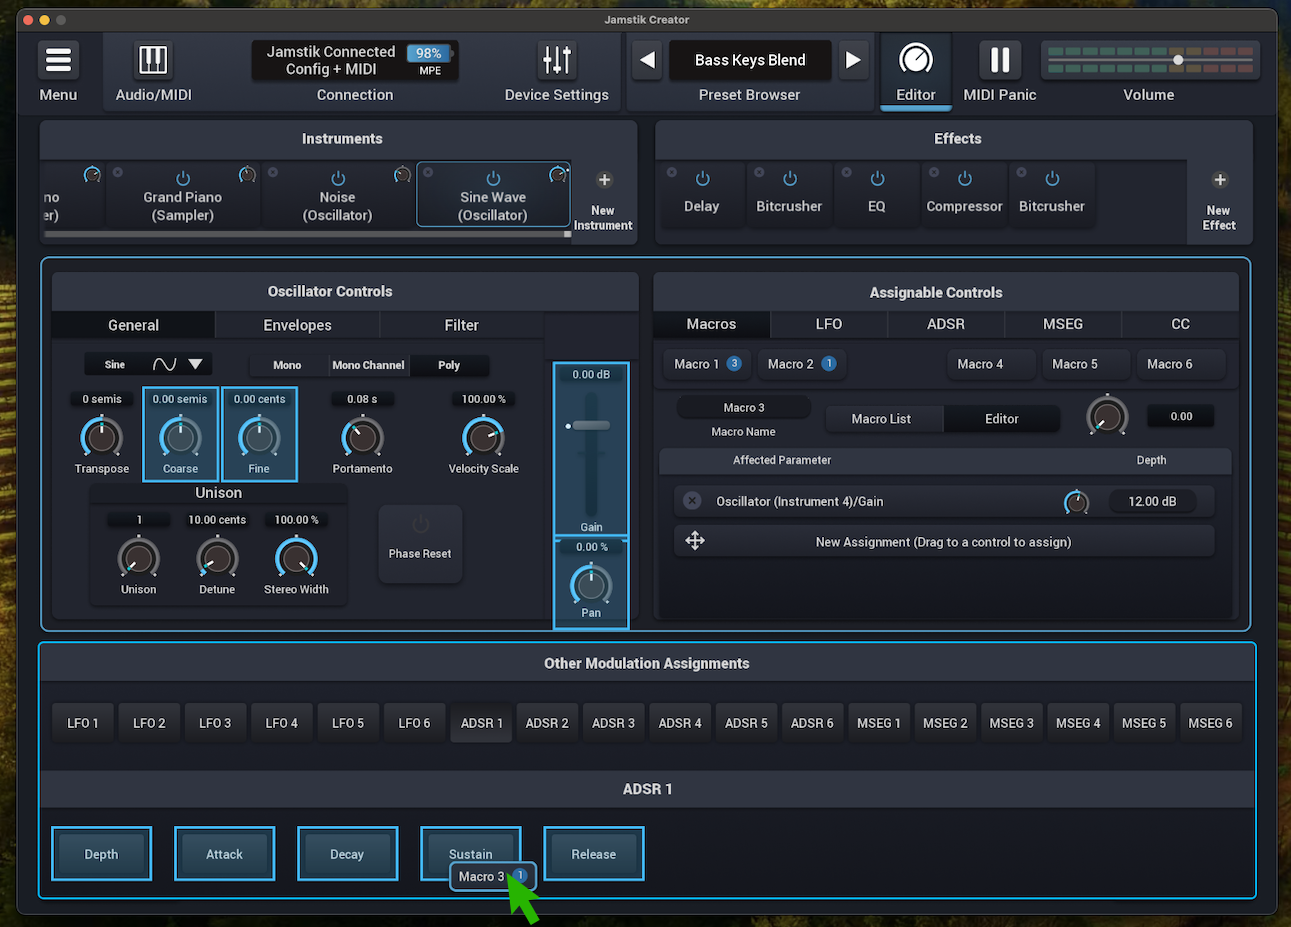Adjust the master Volume slider
Screen dimensions: 1291x927
click(x=1178, y=60)
